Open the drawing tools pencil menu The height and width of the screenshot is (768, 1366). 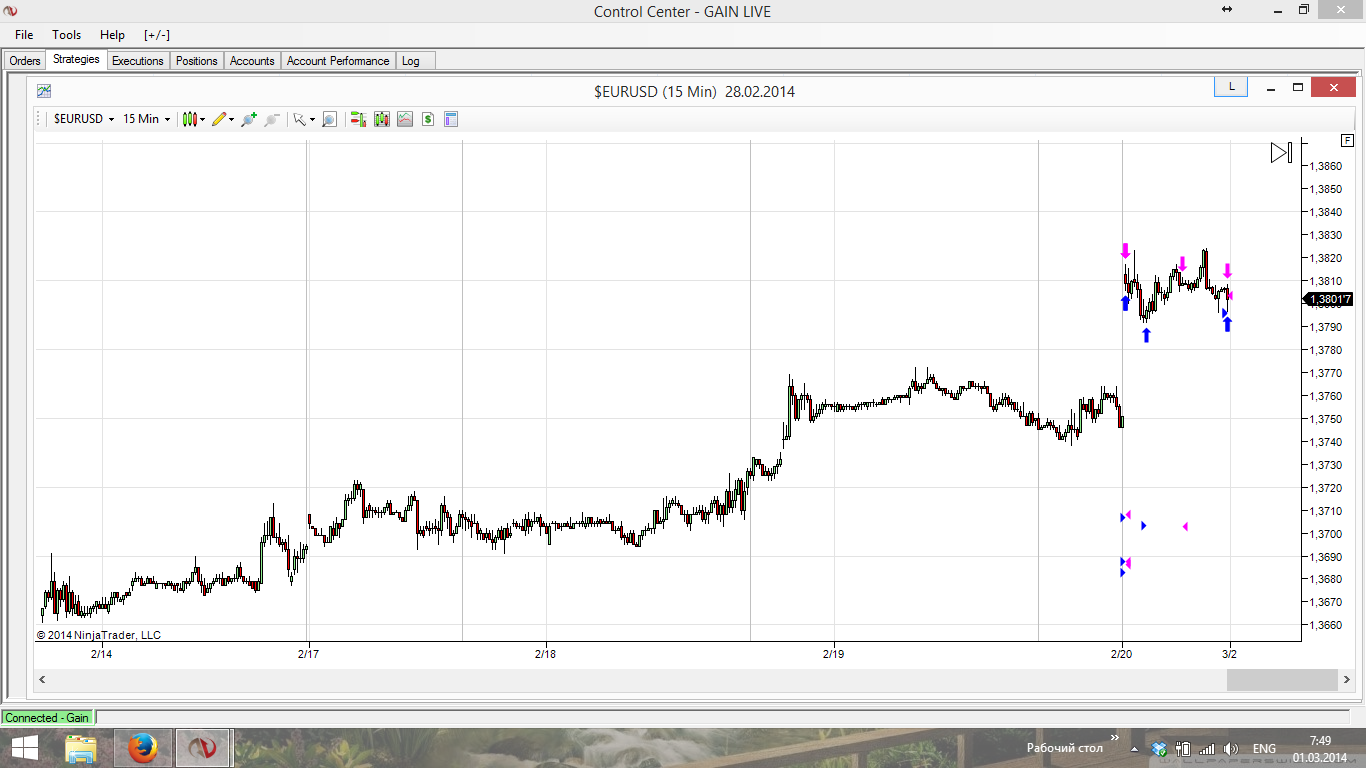pos(222,119)
